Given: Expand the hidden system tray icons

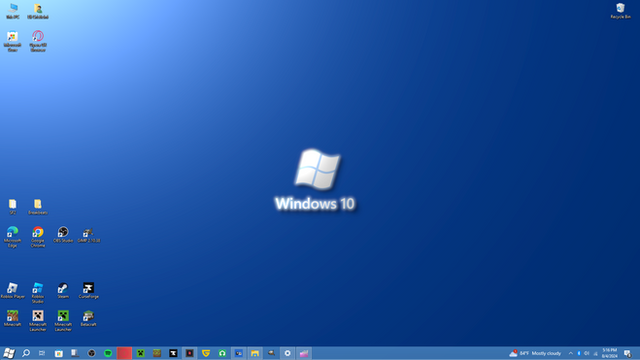Looking at the screenshot, I should pos(571,353).
